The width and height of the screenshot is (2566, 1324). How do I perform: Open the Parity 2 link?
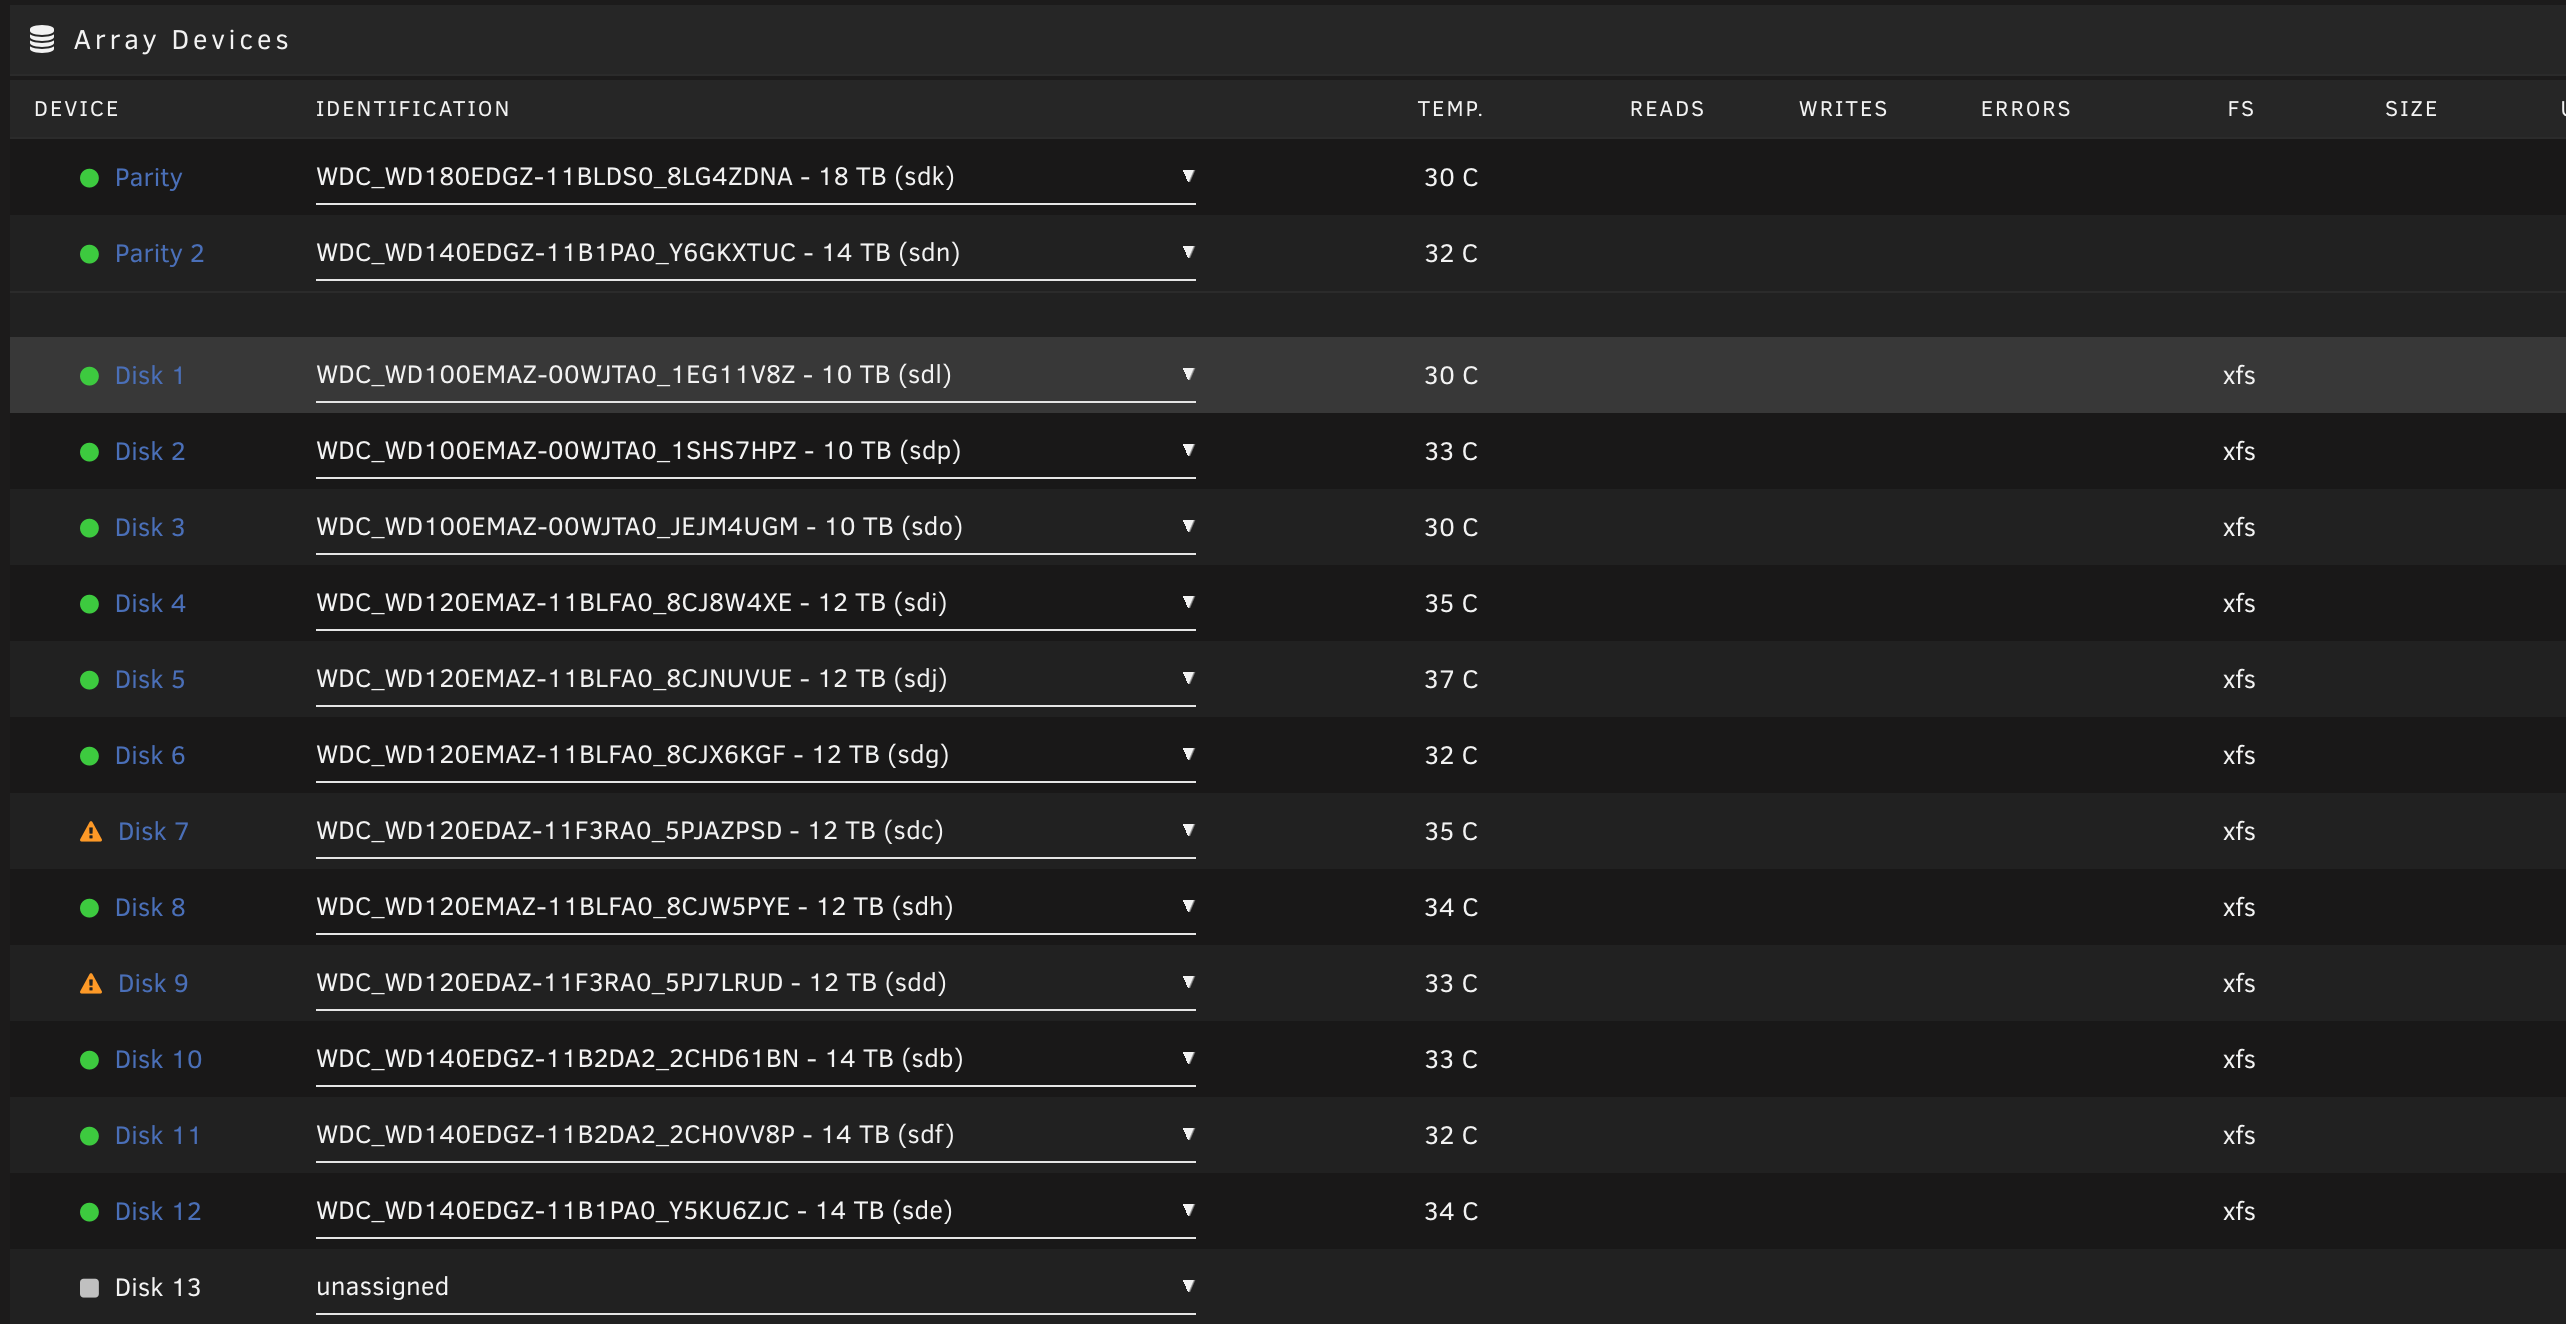pos(160,254)
